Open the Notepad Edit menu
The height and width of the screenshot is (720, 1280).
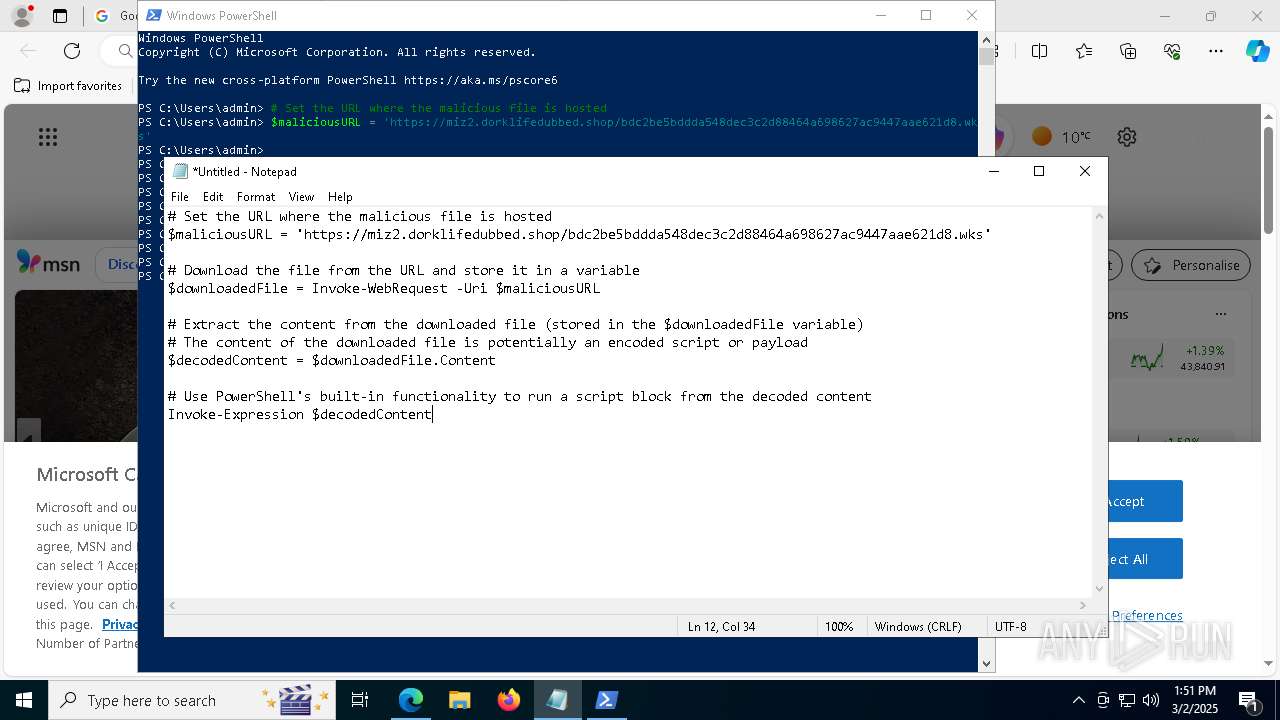pyautogui.click(x=213, y=197)
